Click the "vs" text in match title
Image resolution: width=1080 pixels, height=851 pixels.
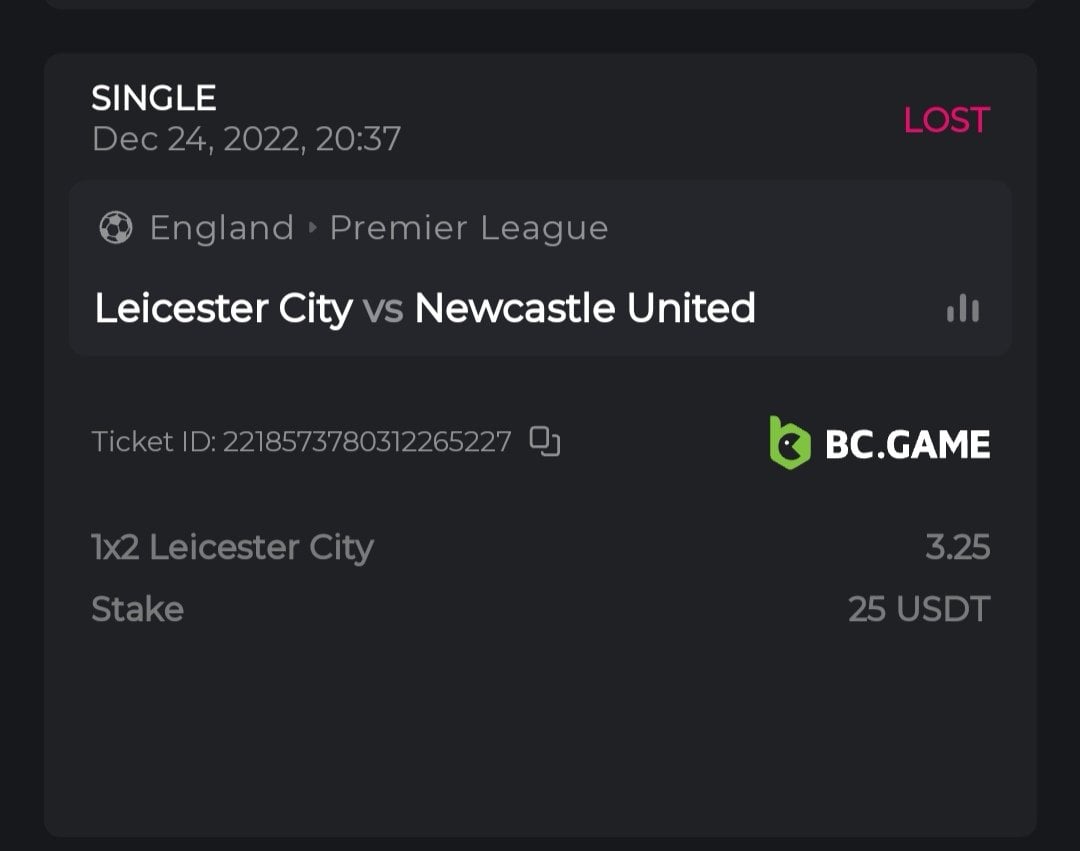pos(383,308)
